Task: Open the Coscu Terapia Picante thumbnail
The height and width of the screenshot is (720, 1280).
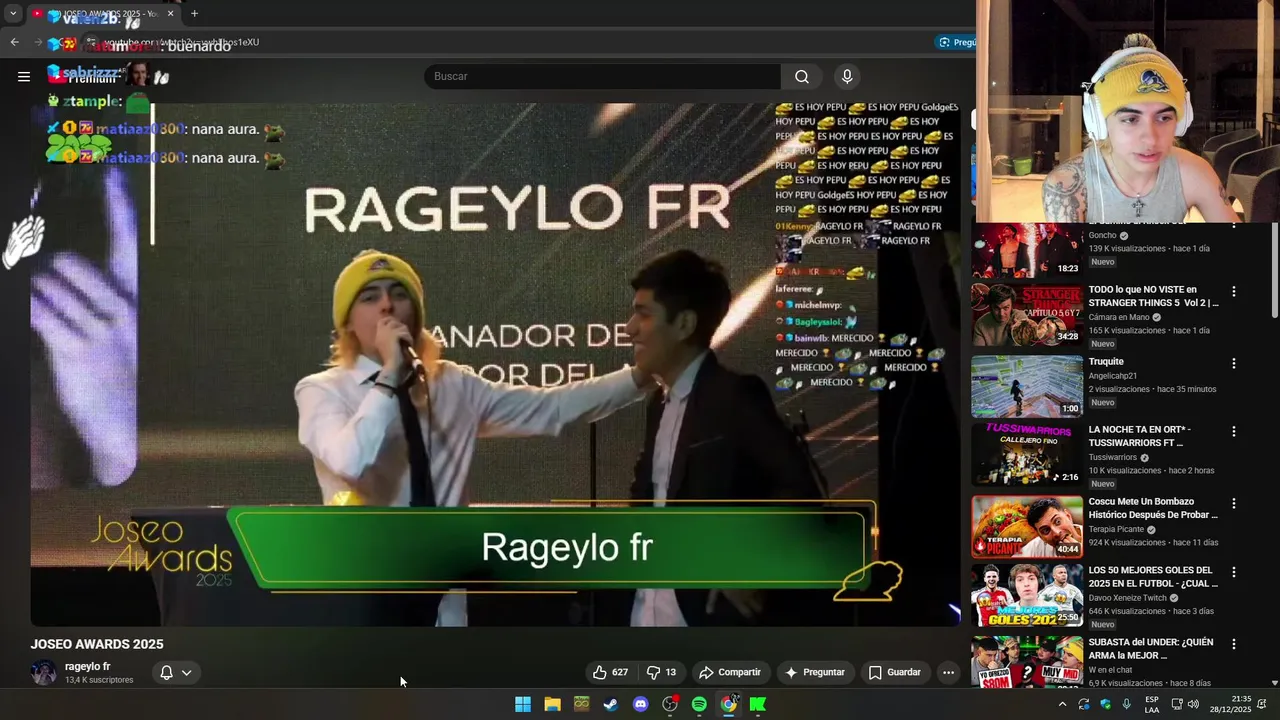Action: [1027, 526]
